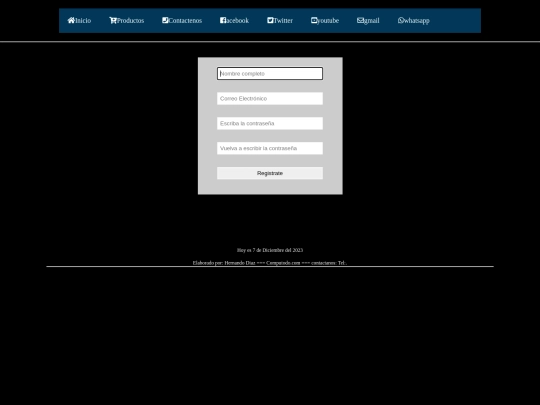Open the gmail nav link text

tap(372, 21)
